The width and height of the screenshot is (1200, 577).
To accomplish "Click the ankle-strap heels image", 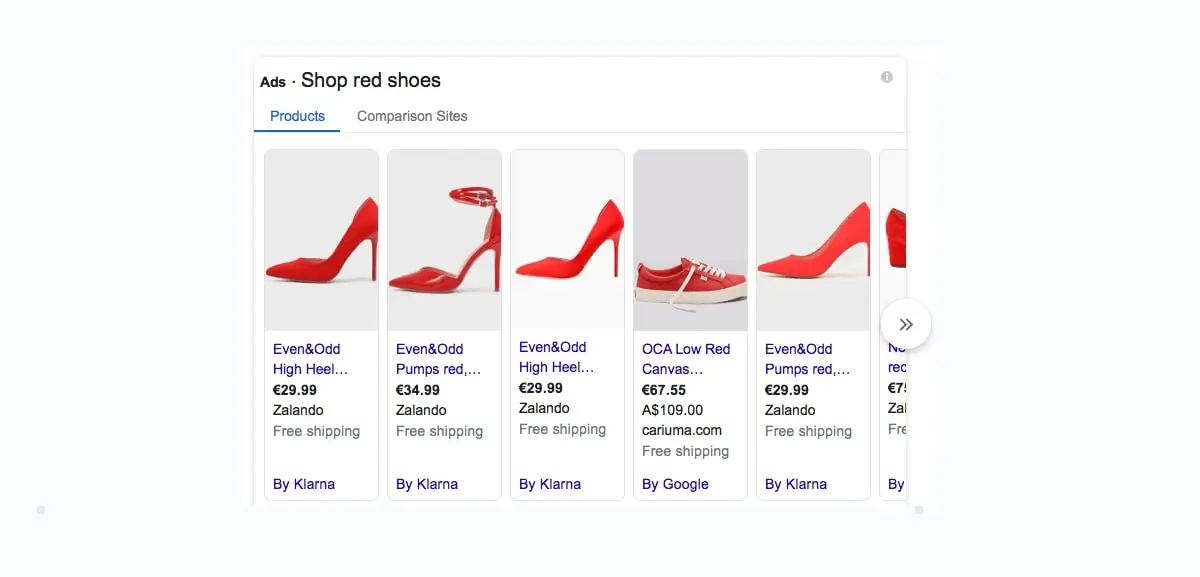I will tap(444, 240).
